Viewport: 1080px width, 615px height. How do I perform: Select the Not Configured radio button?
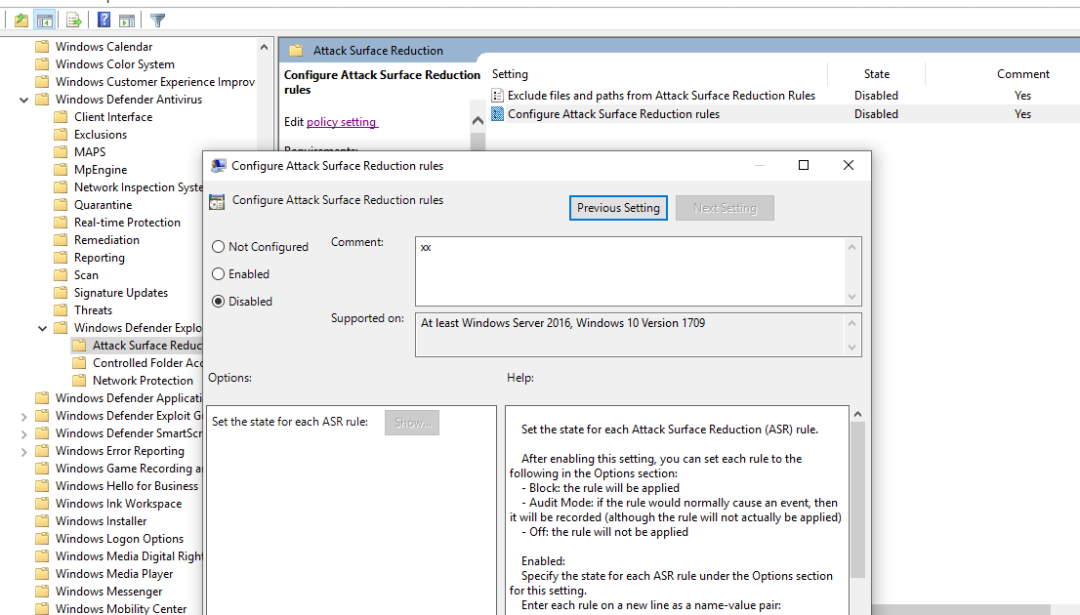coord(218,247)
